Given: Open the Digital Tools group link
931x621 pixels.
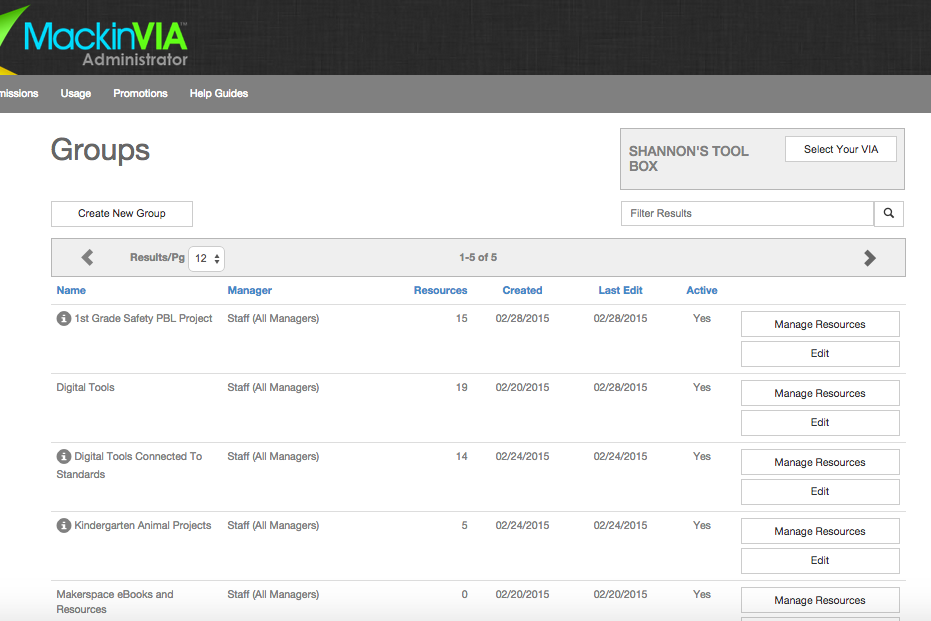Looking at the screenshot, I should [85, 387].
